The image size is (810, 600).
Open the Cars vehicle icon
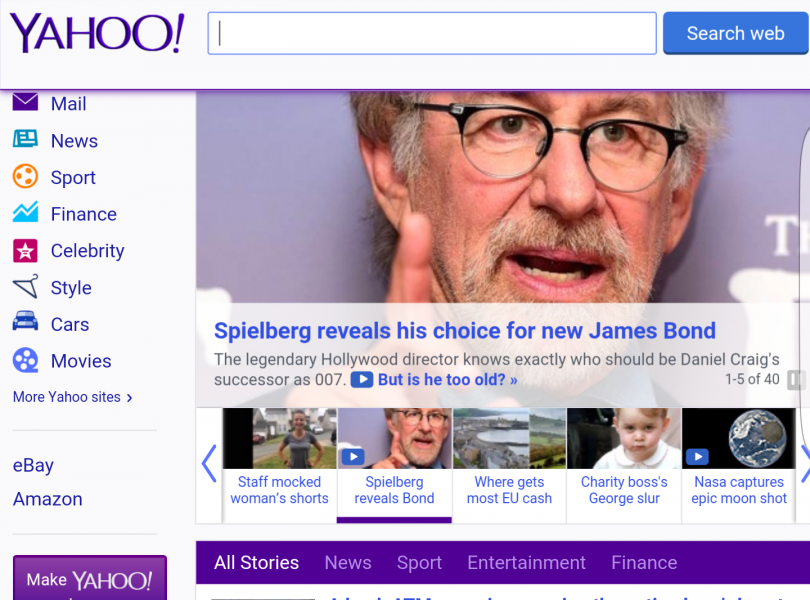(25, 323)
